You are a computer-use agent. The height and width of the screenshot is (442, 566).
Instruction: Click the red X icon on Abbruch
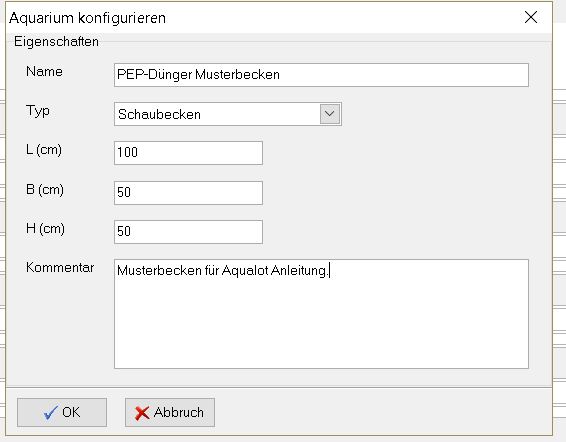[142, 413]
